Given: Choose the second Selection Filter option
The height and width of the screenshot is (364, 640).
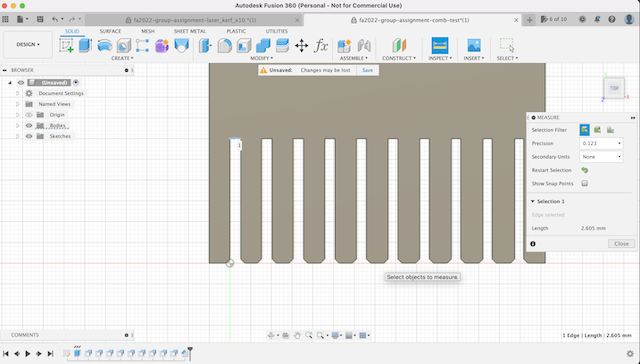Looking at the screenshot, I should coord(597,130).
